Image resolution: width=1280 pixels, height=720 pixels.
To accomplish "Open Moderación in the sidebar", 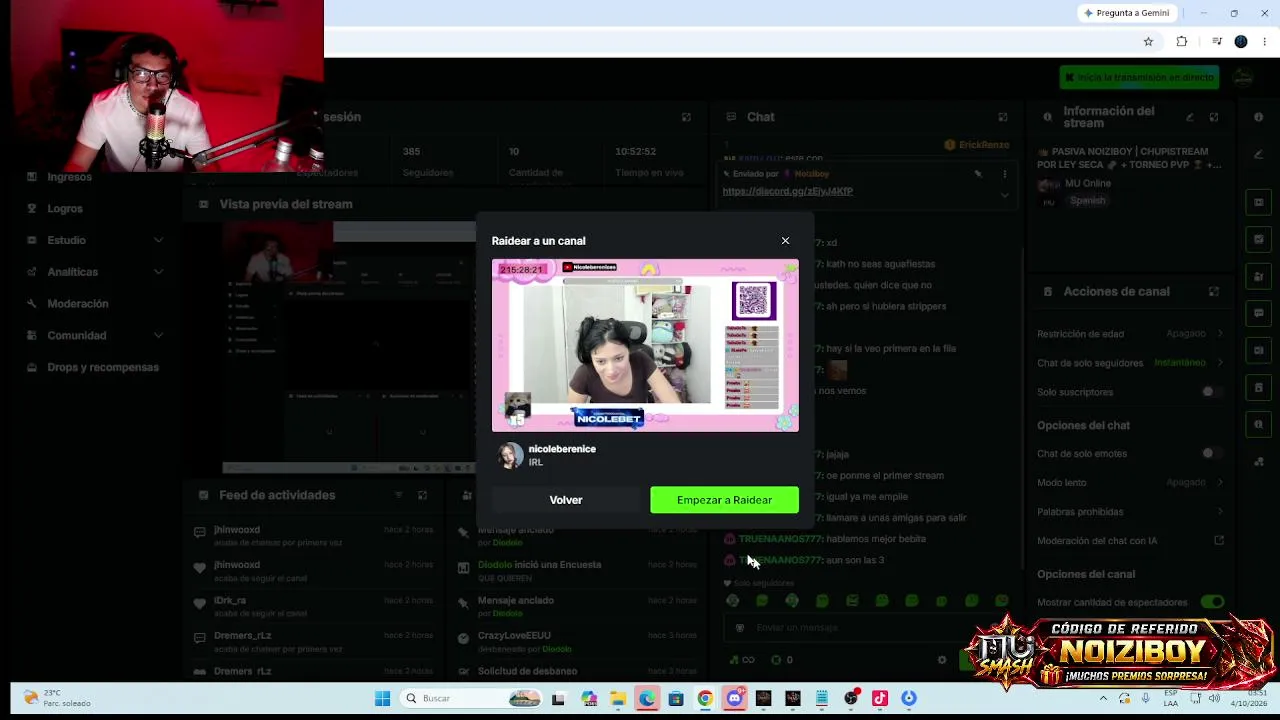I will coord(78,304).
